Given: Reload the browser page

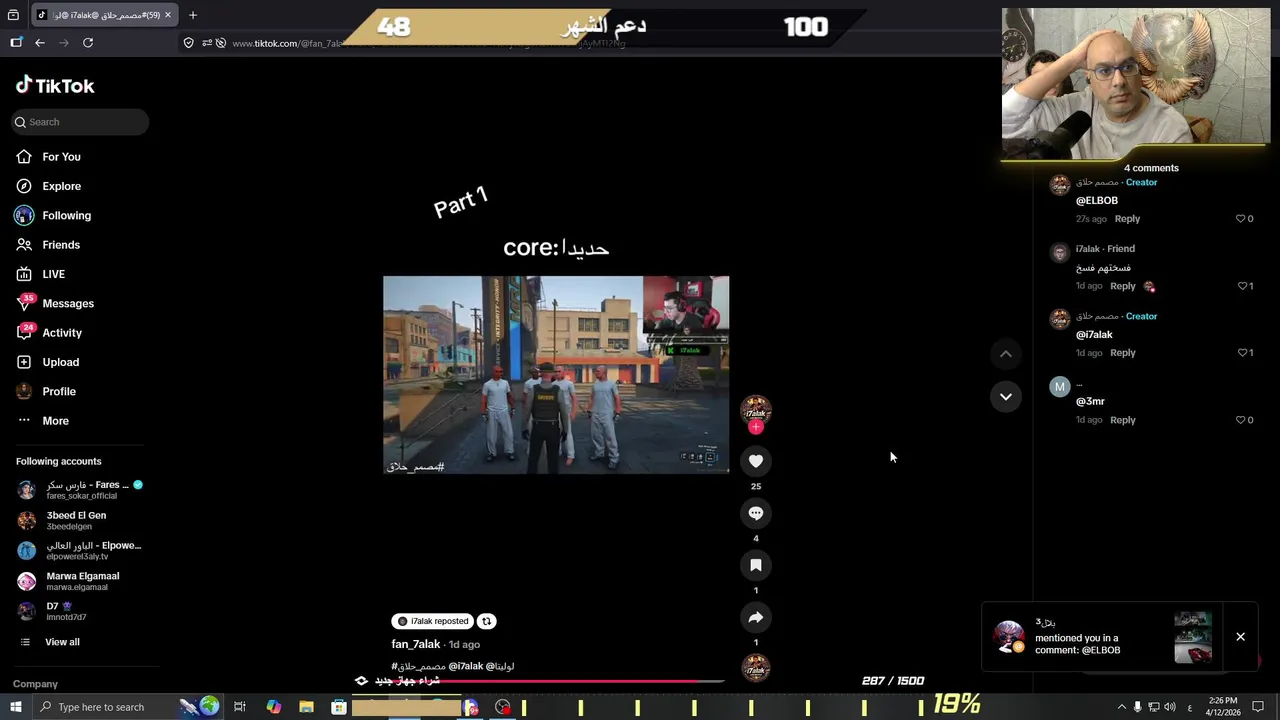Looking at the screenshot, I should (88, 43).
